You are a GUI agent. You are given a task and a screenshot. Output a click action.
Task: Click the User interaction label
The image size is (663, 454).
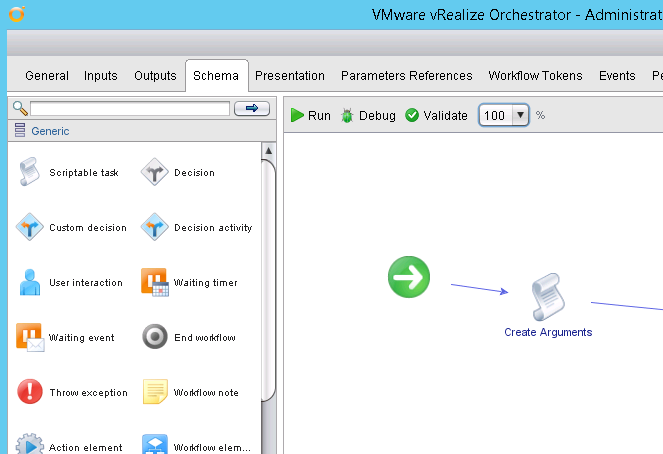click(x=86, y=282)
